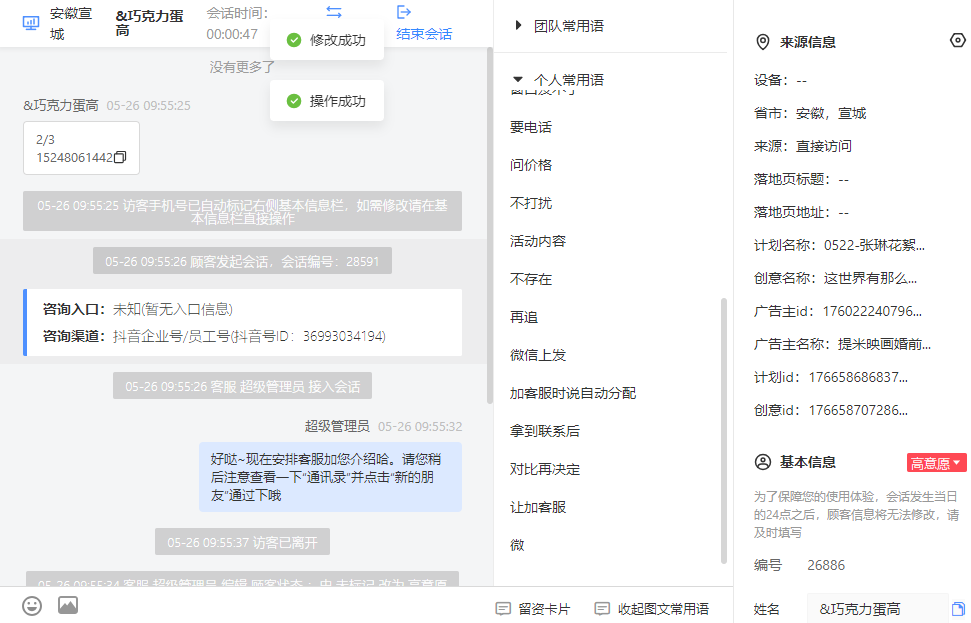
Task: Select the 活动内容 quick phrase
Action: click(x=538, y=241)
